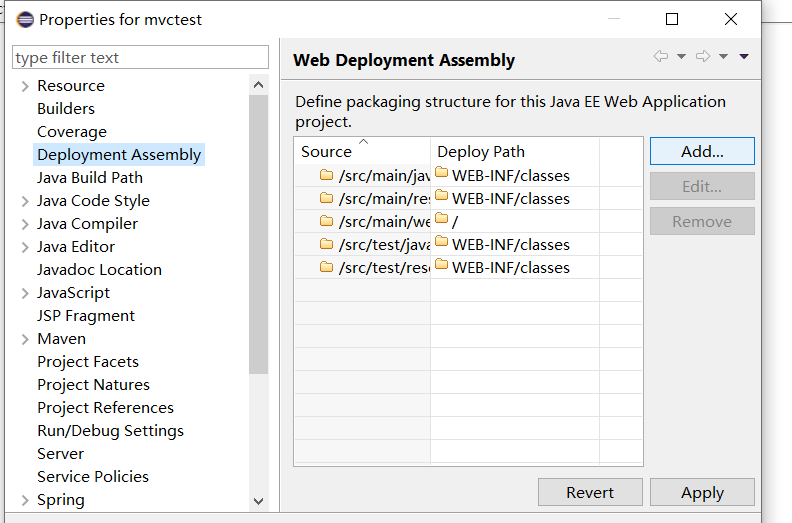Click the Source column header

327,152
